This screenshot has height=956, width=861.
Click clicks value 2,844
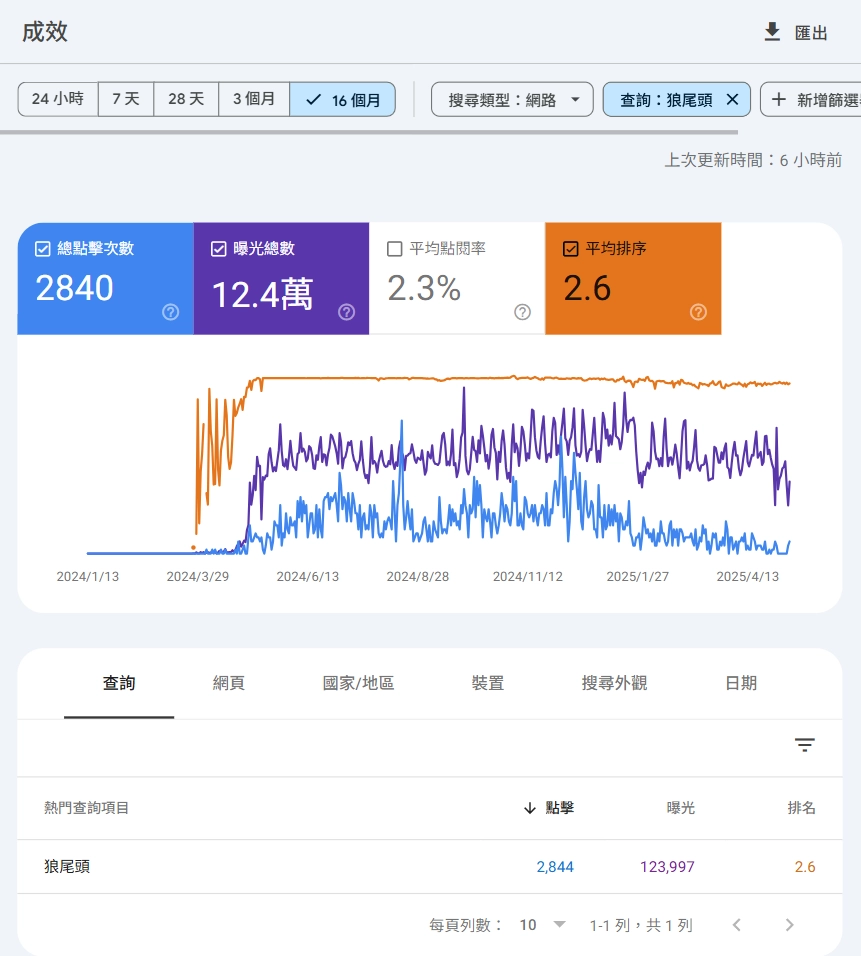(x=555, y=866)
